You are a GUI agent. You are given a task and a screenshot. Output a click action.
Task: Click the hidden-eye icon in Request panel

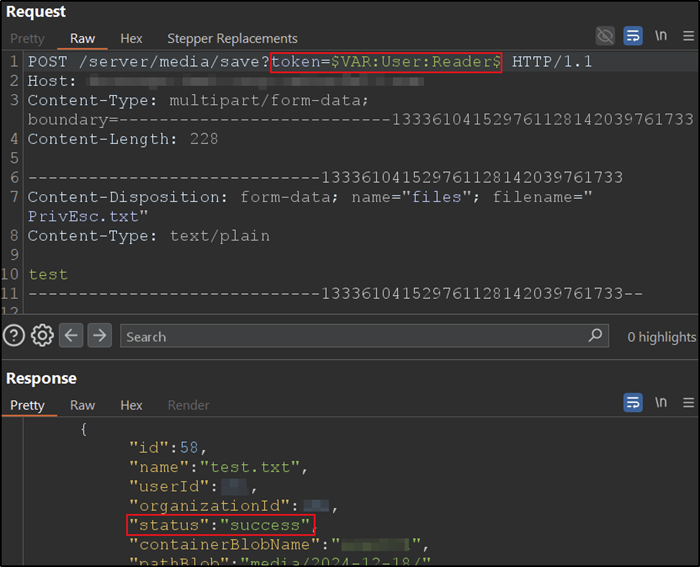pyautogui.click(x=605, y=37)
